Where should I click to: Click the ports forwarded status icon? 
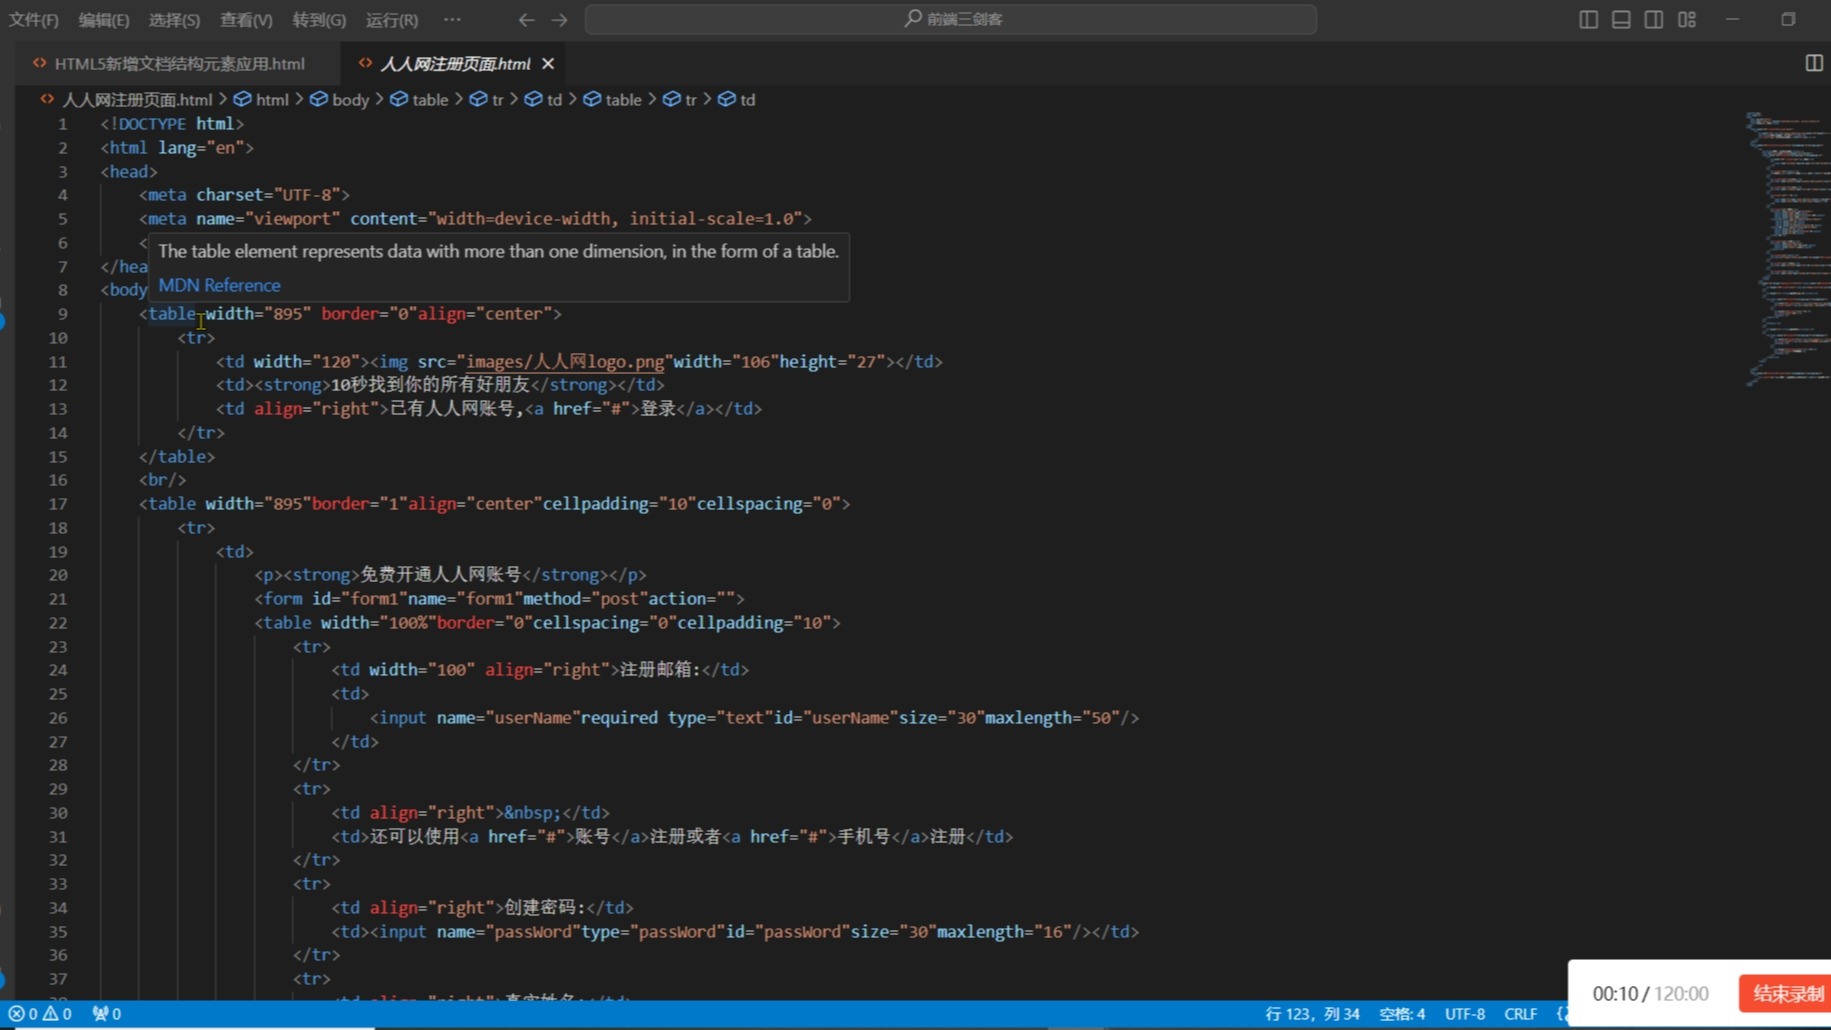pos(106,1013)
